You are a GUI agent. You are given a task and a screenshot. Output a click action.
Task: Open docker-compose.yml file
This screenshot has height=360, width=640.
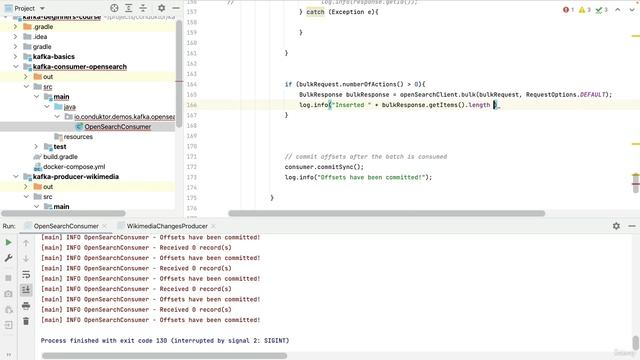[74, 167]
